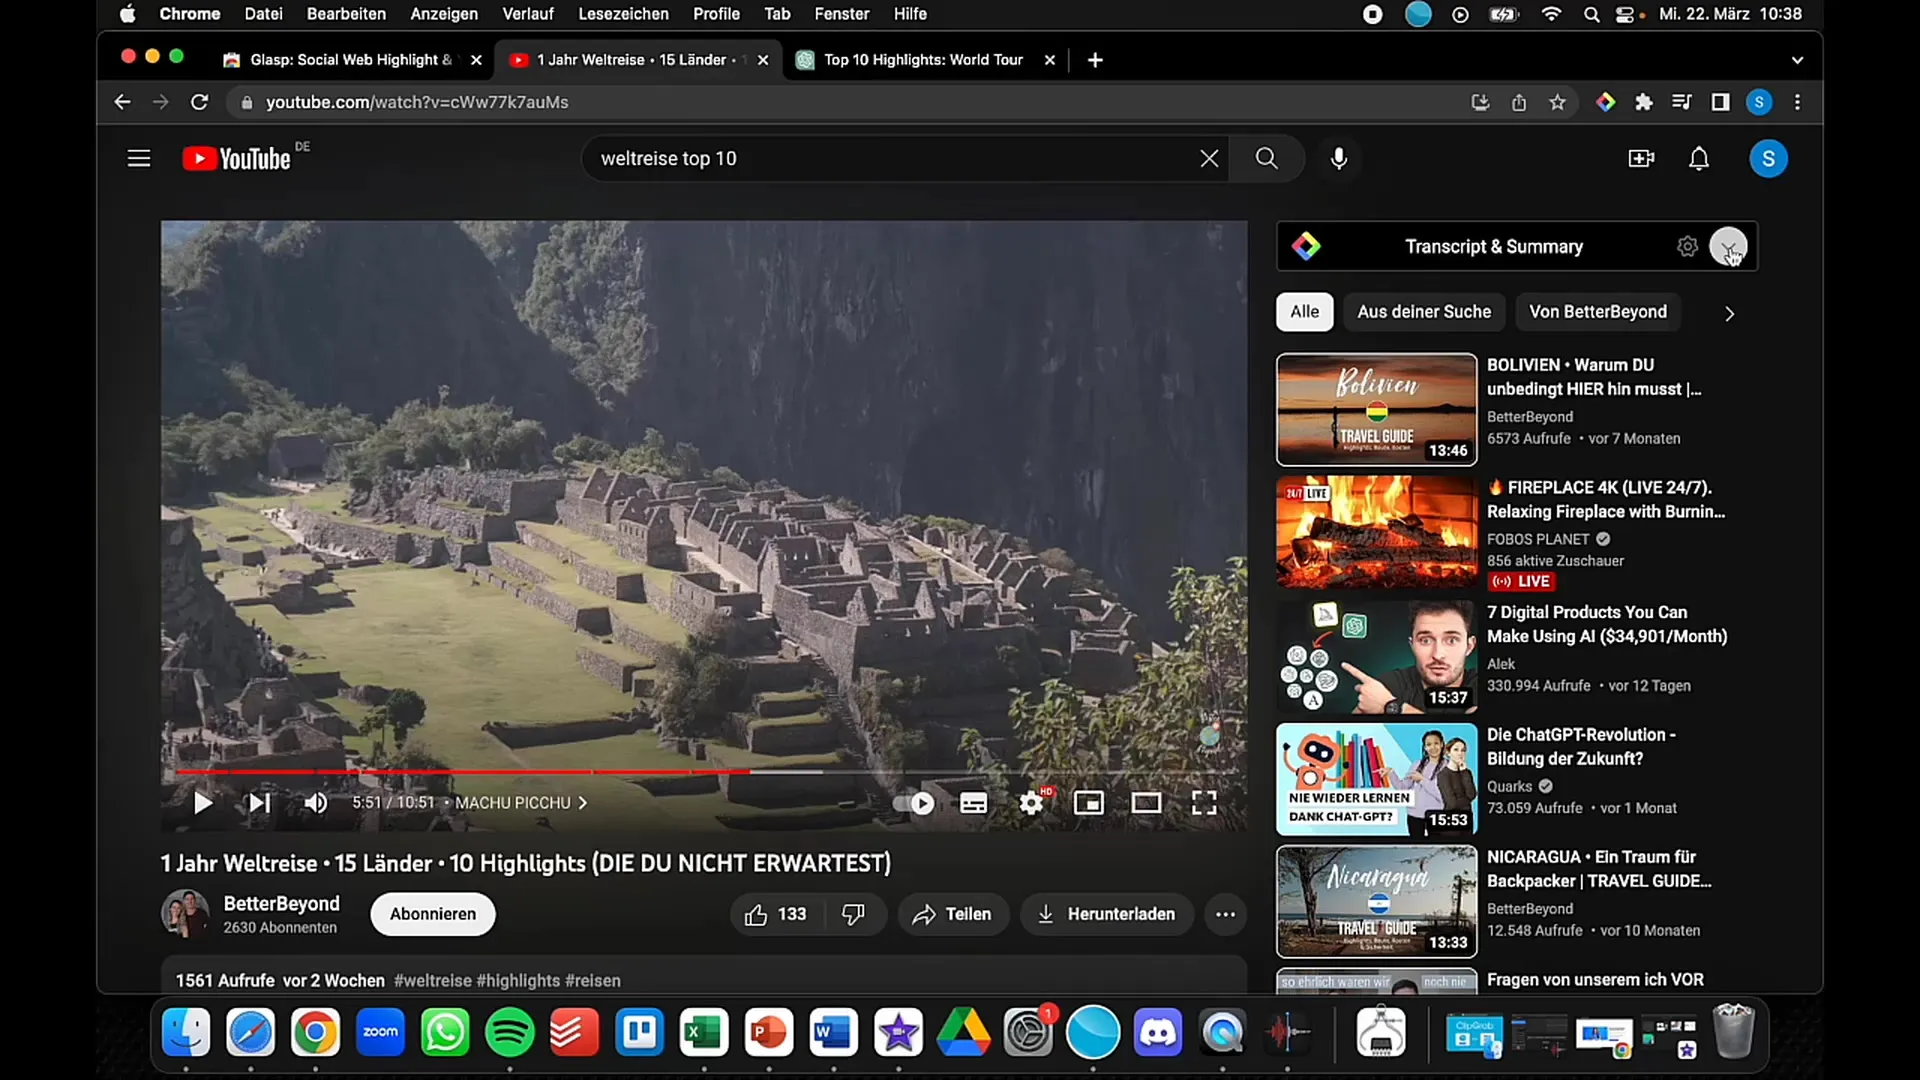Viewport: 1920px width, 1080px height.
Task: Click the YouTube notifications bell icon
Action: pos(1698,158)
